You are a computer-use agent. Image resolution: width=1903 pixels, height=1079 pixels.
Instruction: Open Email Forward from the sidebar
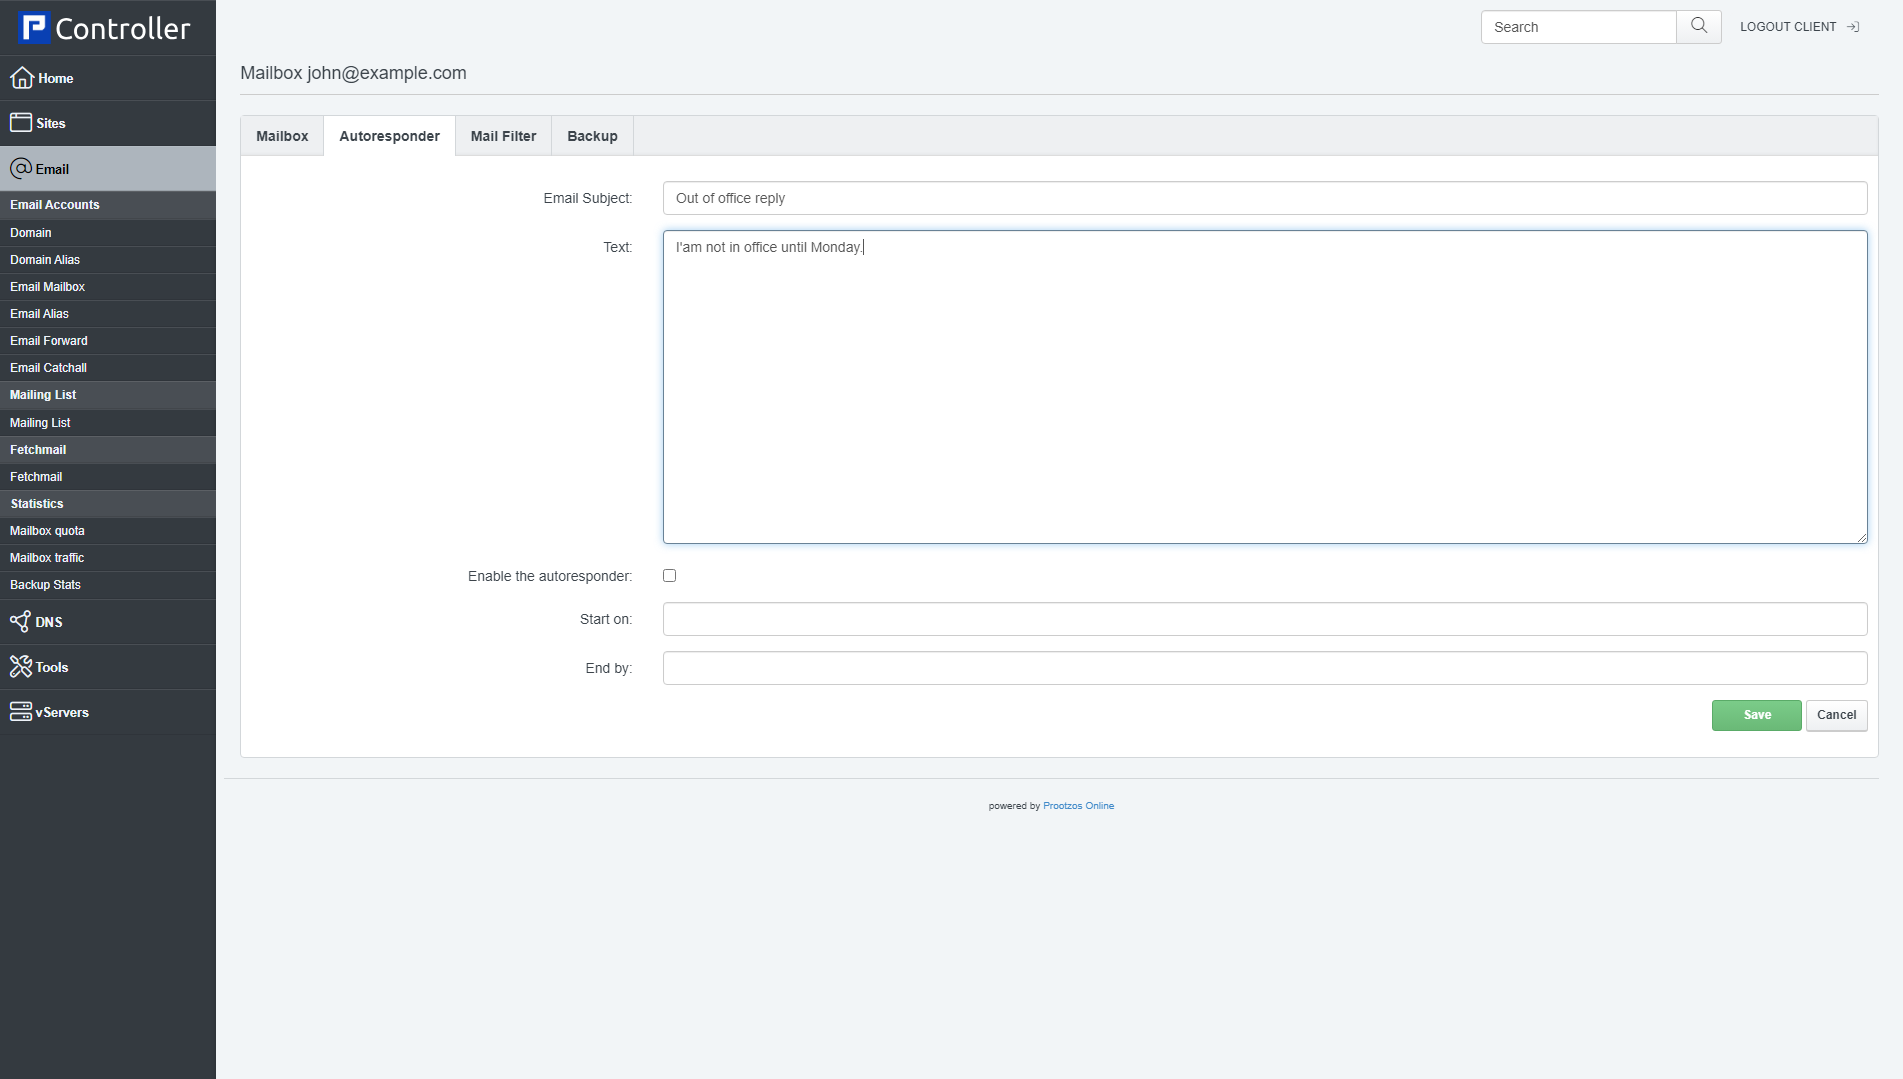pos(49,340)
